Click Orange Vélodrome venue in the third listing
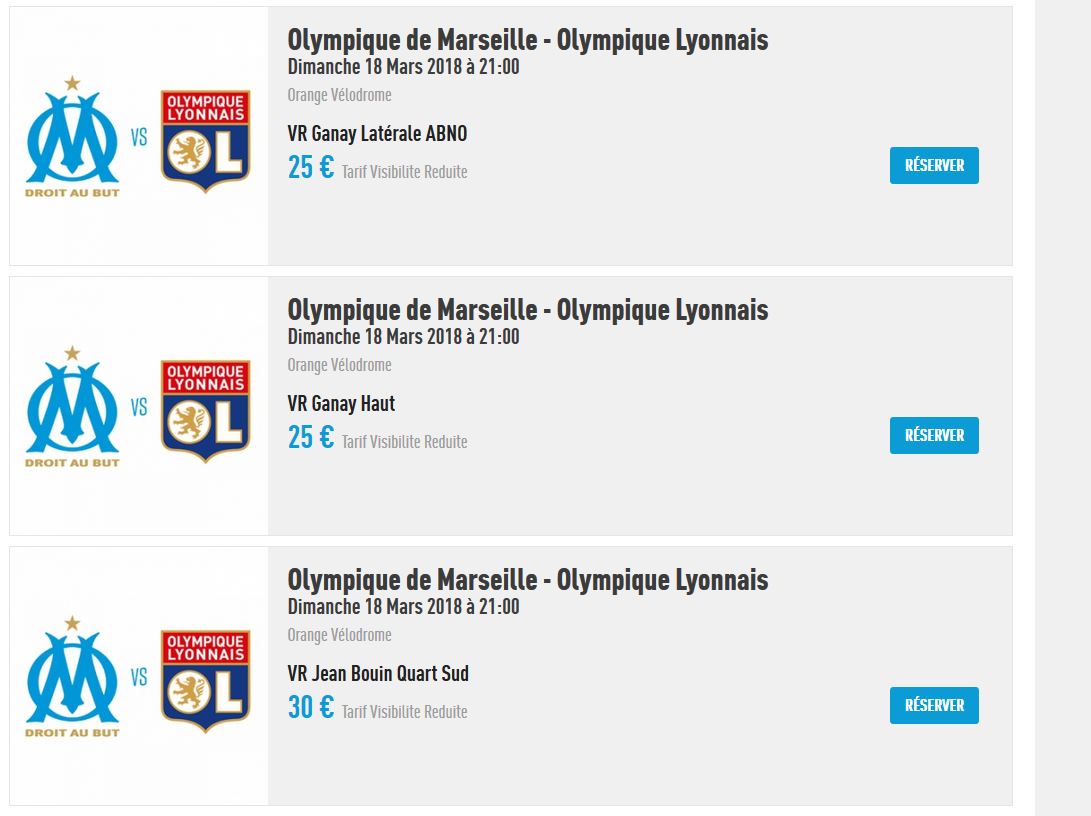The height and width of the screenshot is (816, 1091). click(x=339, y=635)
